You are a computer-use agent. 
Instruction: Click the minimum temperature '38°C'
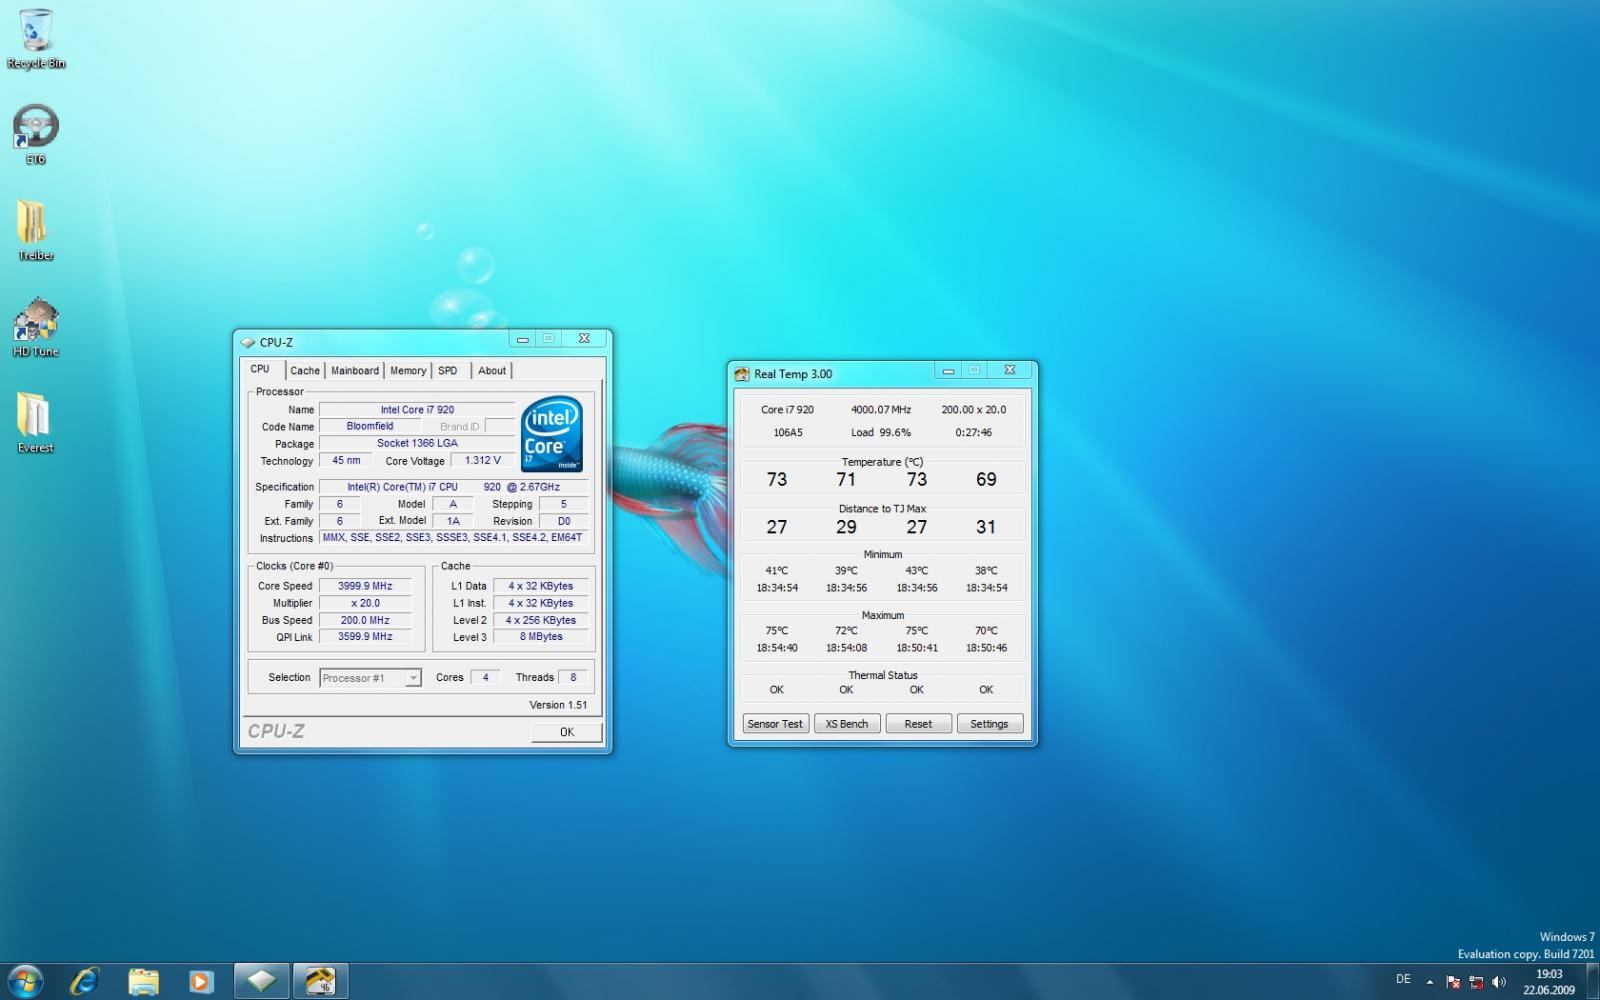click(x=986, y=571)
